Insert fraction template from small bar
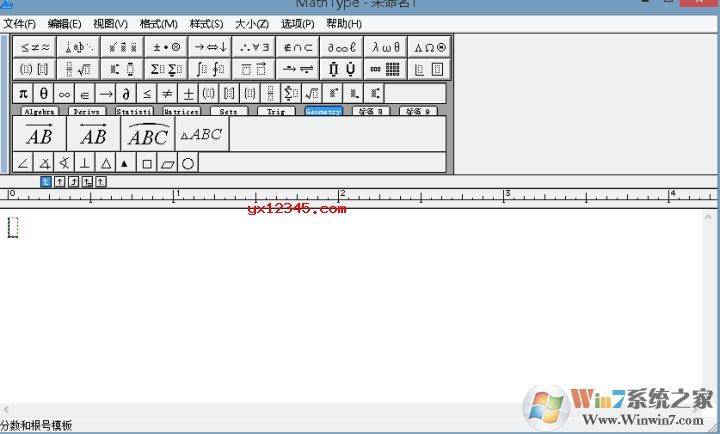The image size is (720, 434). click(x=271, y=94)
